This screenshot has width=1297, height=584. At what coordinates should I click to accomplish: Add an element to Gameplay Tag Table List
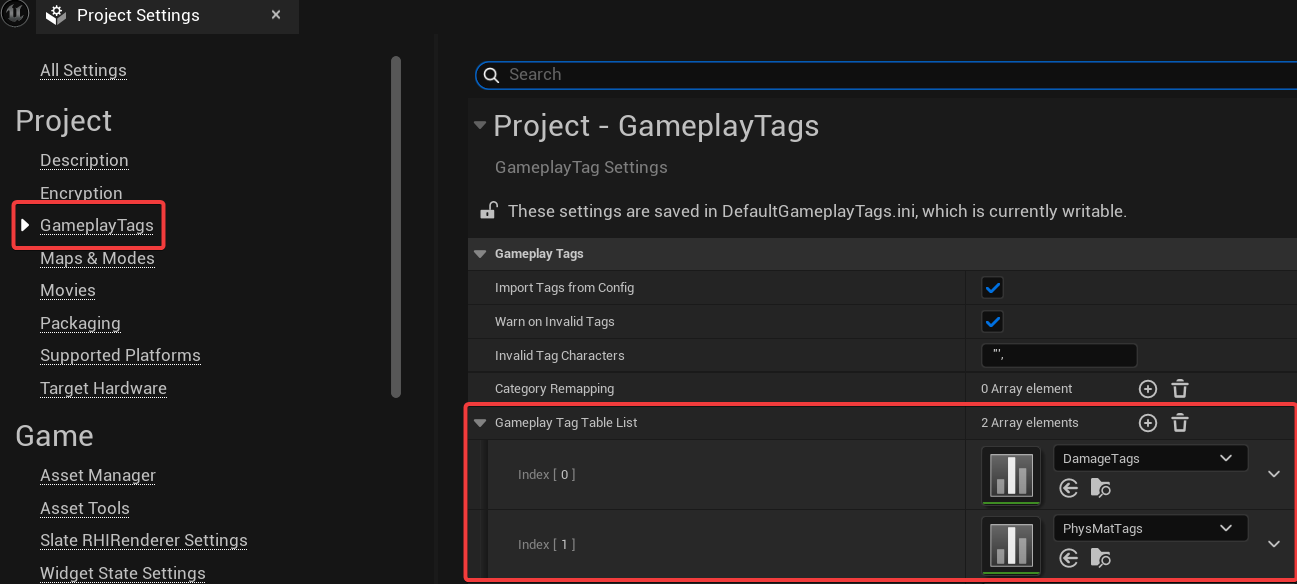1148,423
